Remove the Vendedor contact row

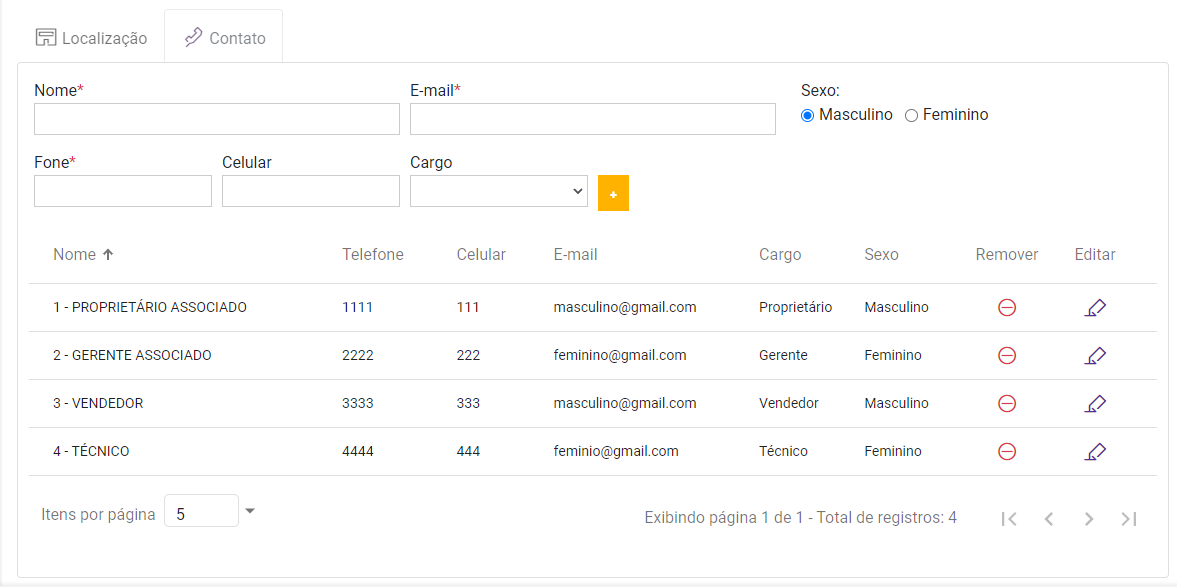pos(1007,404)
